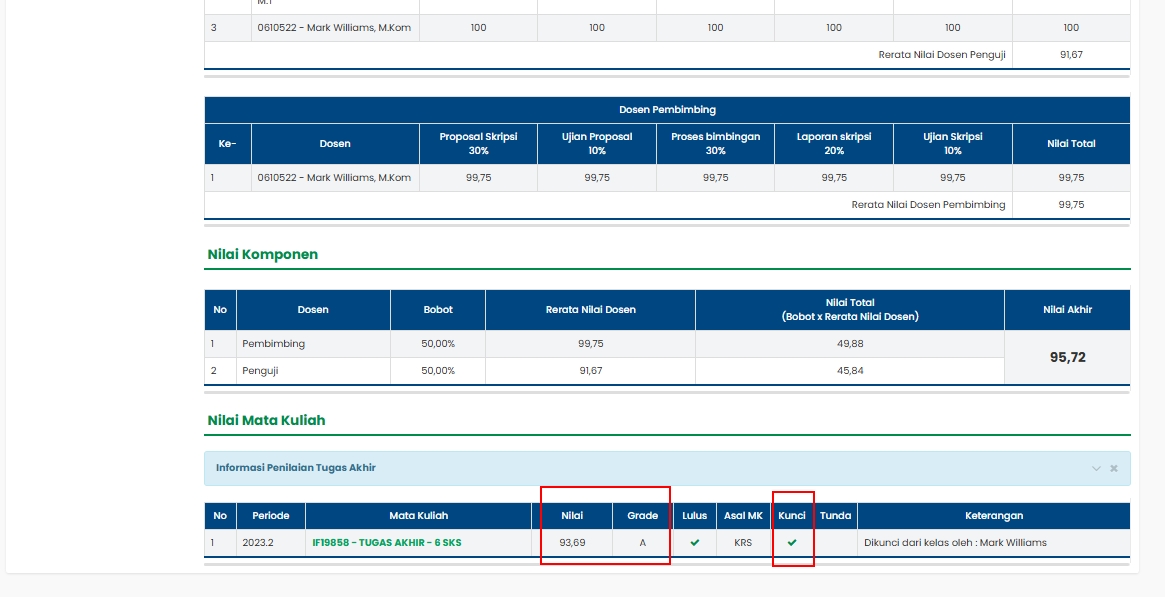Viewport: 1165px width, 597px height.
Task: Open the IF19858 - TUGAS AKHIR course link
Action: click(x=386, y=543)
